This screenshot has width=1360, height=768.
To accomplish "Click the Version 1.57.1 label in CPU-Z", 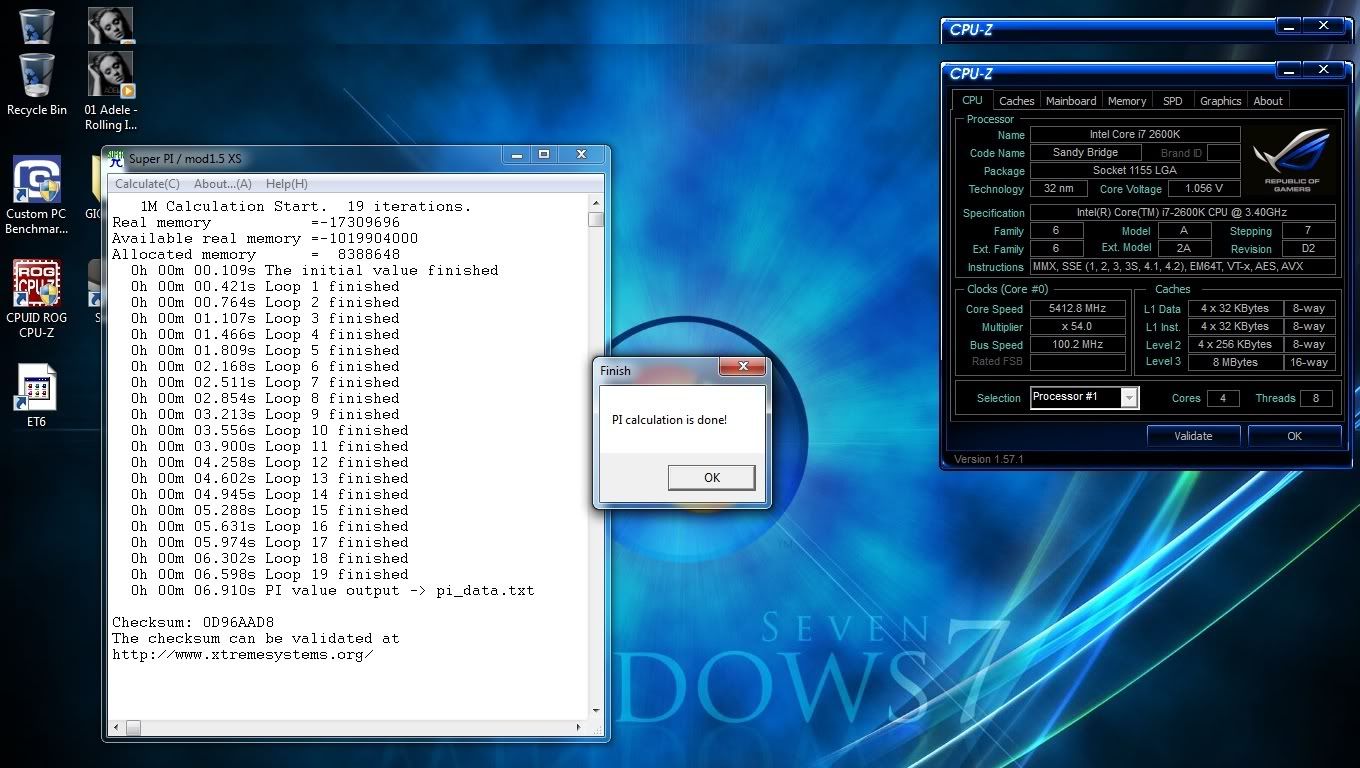I will pyautogui.click(x=988, y=459).
